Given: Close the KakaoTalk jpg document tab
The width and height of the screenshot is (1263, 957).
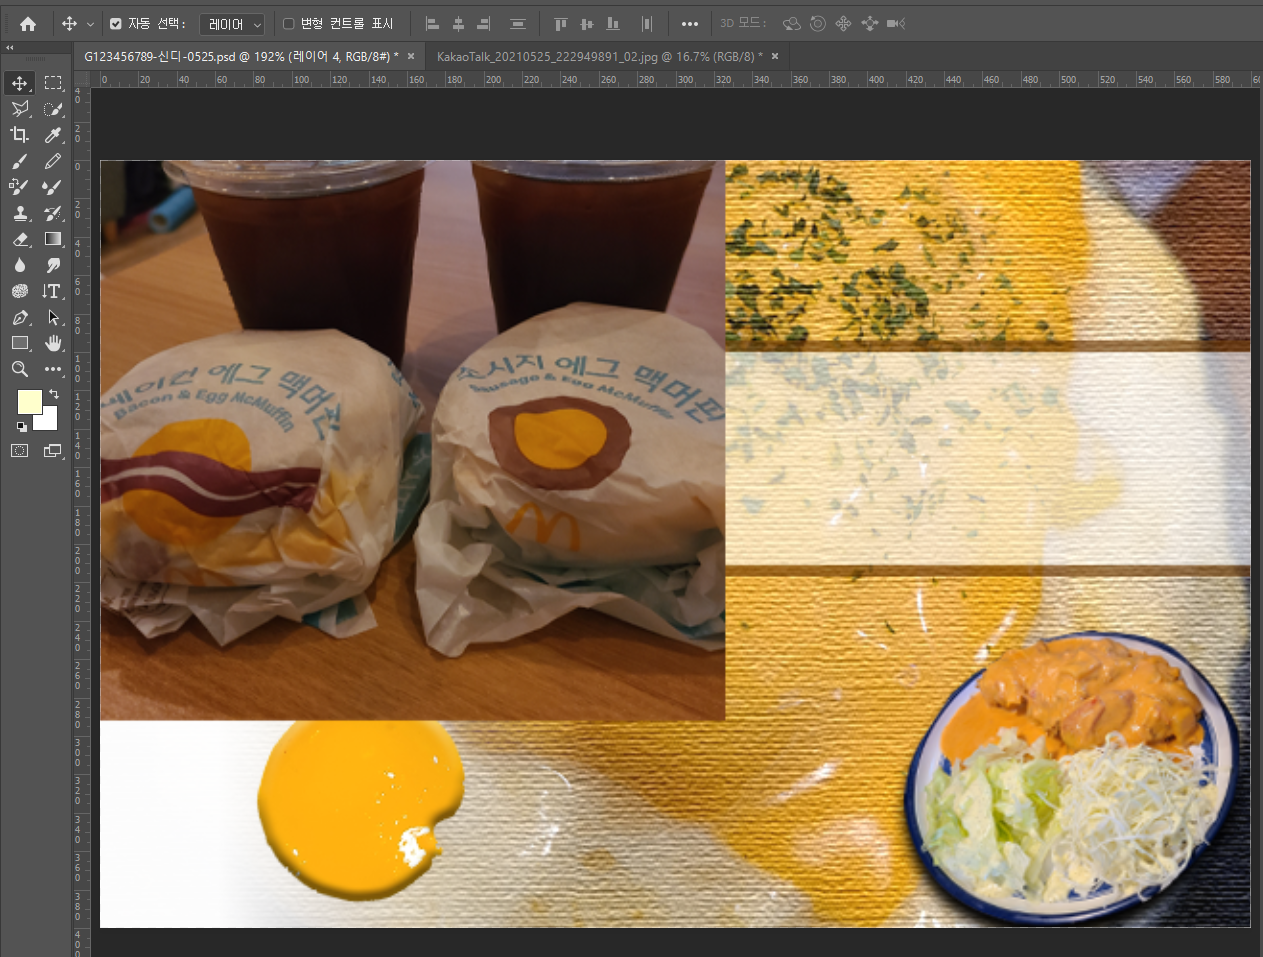Looking at the screenshot, I should [x=775, y=56].
